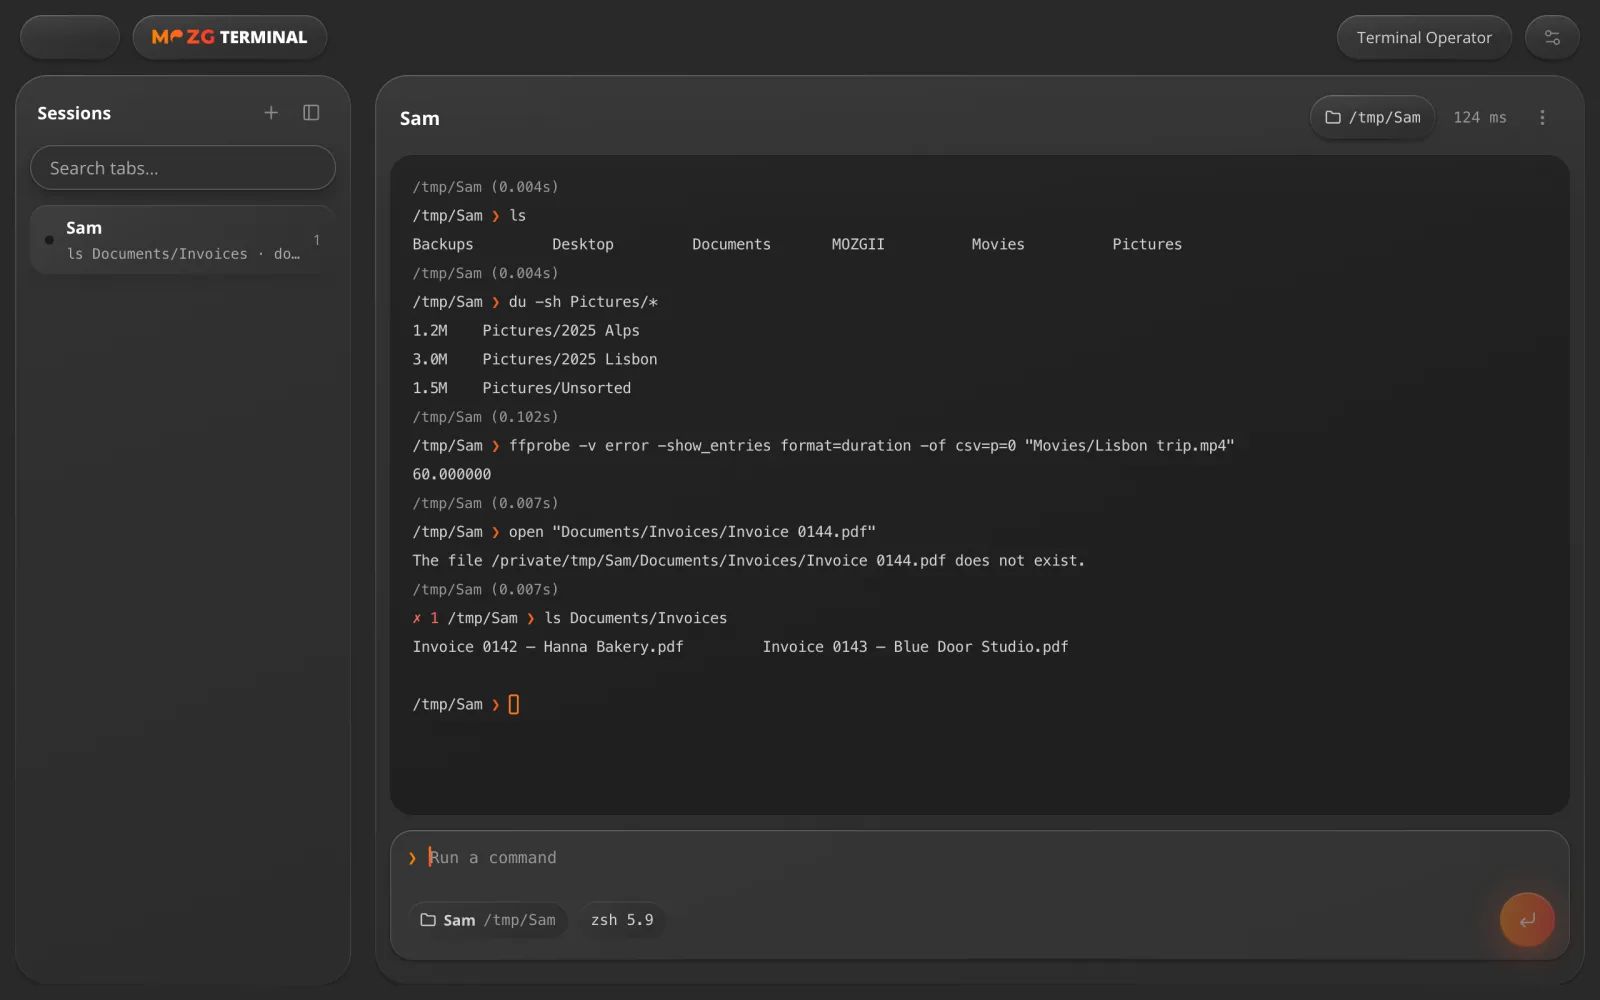Open the settings sliders icon
Screen dimensions: 1600x1000
point(1552,38)
